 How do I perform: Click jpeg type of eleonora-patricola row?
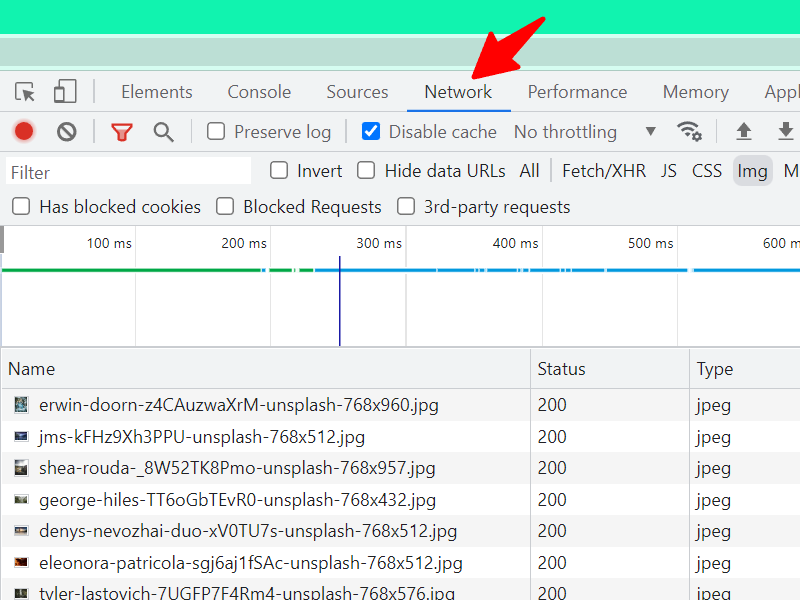coord(713,564)
